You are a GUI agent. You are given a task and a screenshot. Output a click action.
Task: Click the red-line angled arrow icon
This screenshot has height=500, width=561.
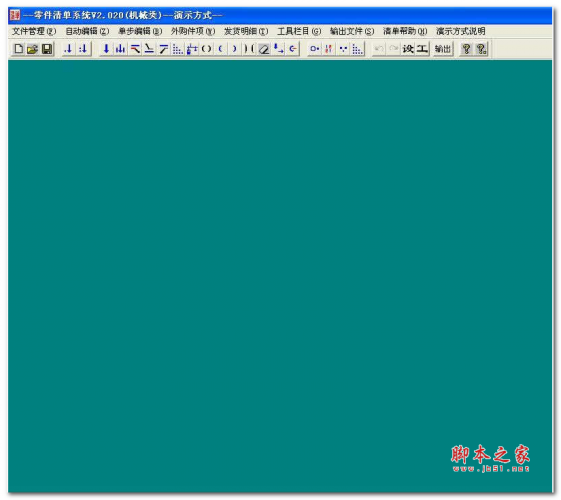point(135,49)
